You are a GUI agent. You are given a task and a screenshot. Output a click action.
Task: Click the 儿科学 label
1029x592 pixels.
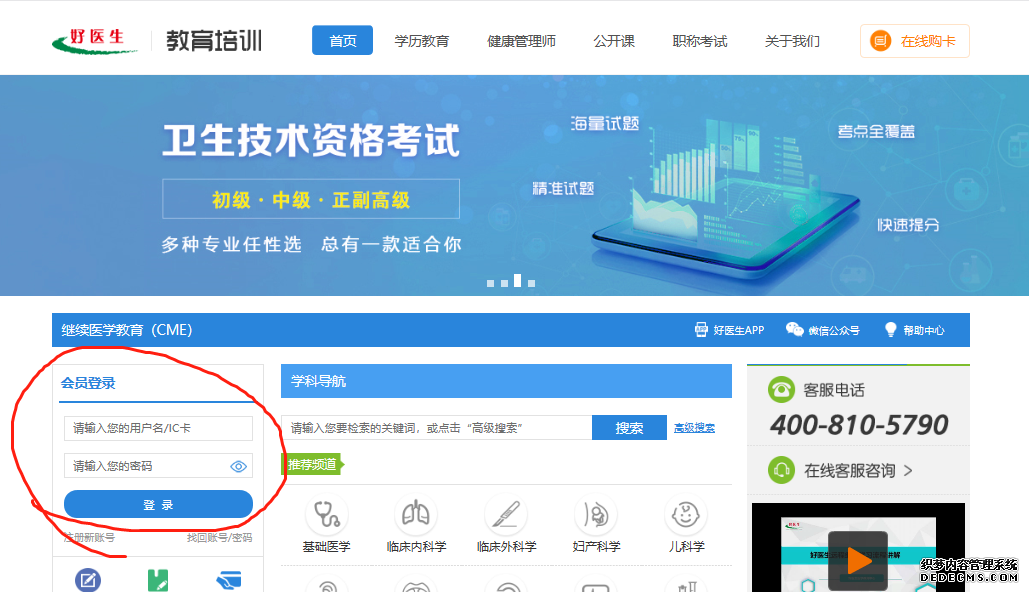click(686, 547)
